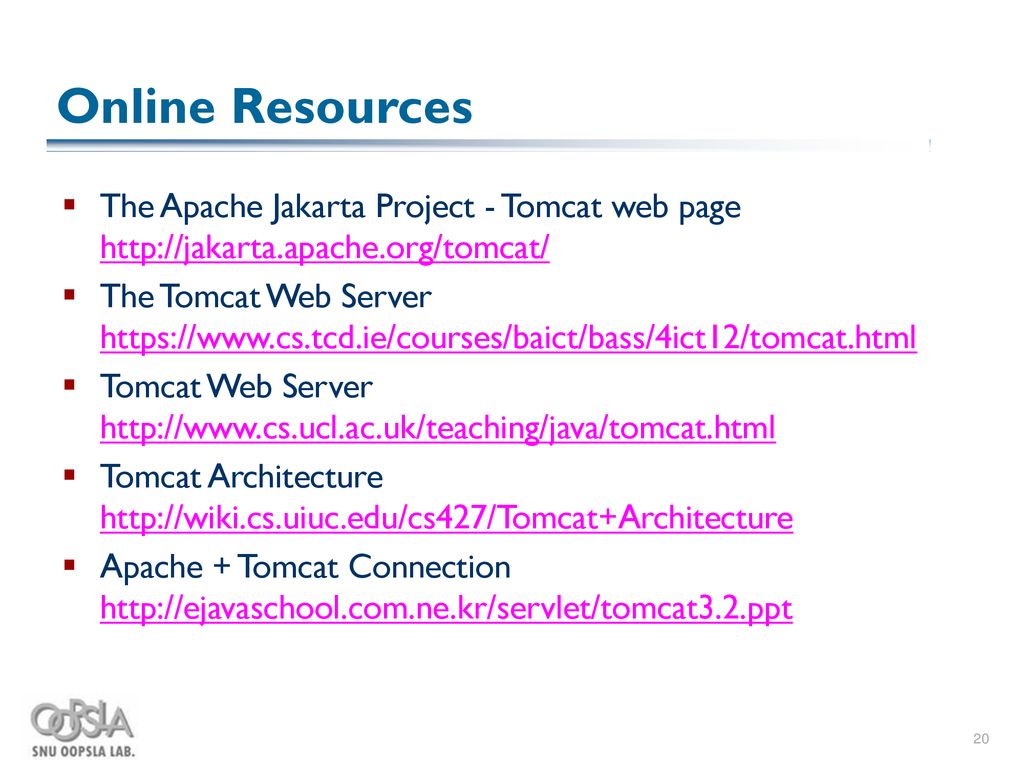Open the cs.ucl.ac.uk tomcat.html link
The width and height of the screenshot is (1024, 768).
point(438,428)
